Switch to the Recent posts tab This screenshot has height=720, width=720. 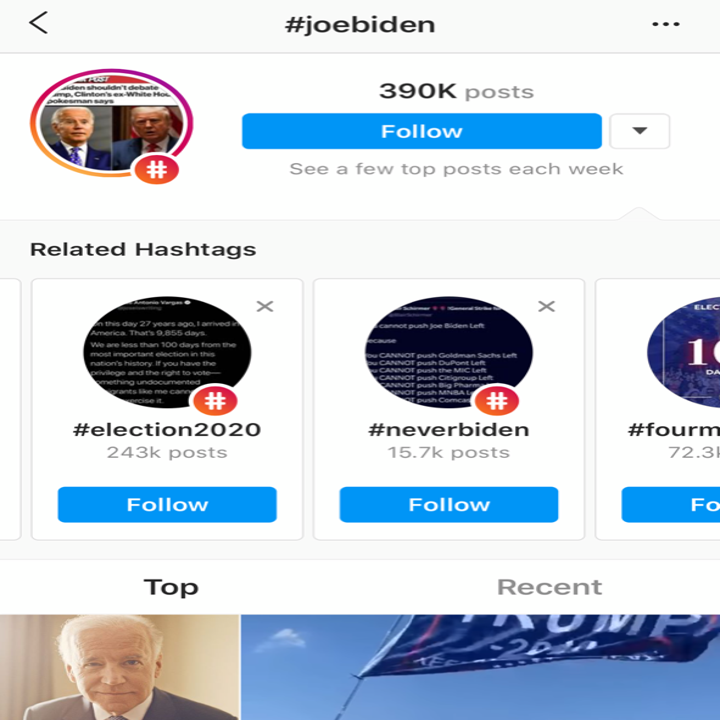pyautogui.click(x=549, y=587)
